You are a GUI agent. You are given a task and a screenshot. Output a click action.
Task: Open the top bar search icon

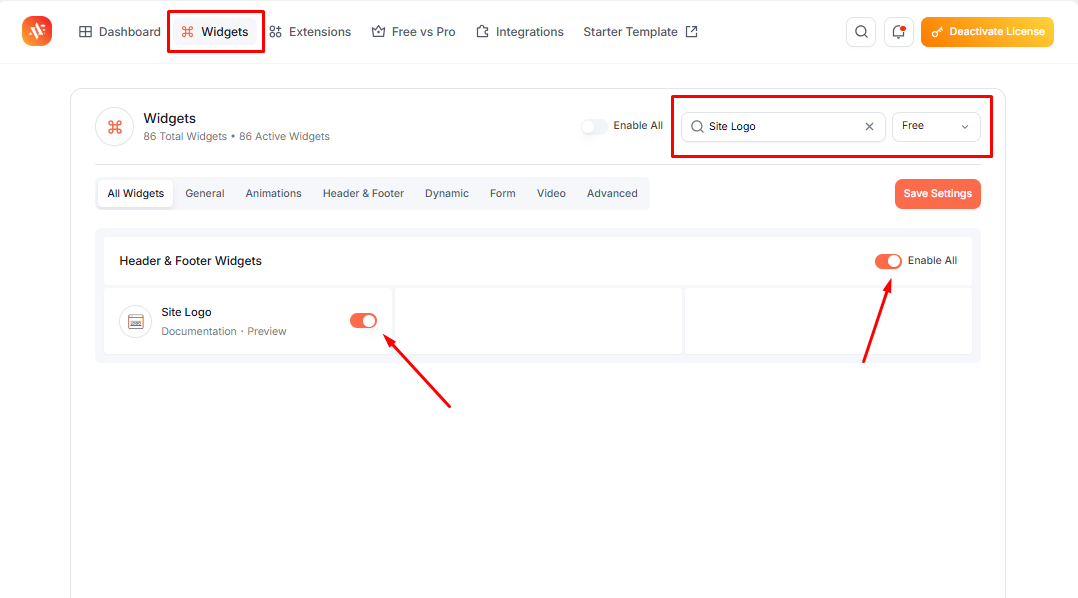[x=861, y=32]
